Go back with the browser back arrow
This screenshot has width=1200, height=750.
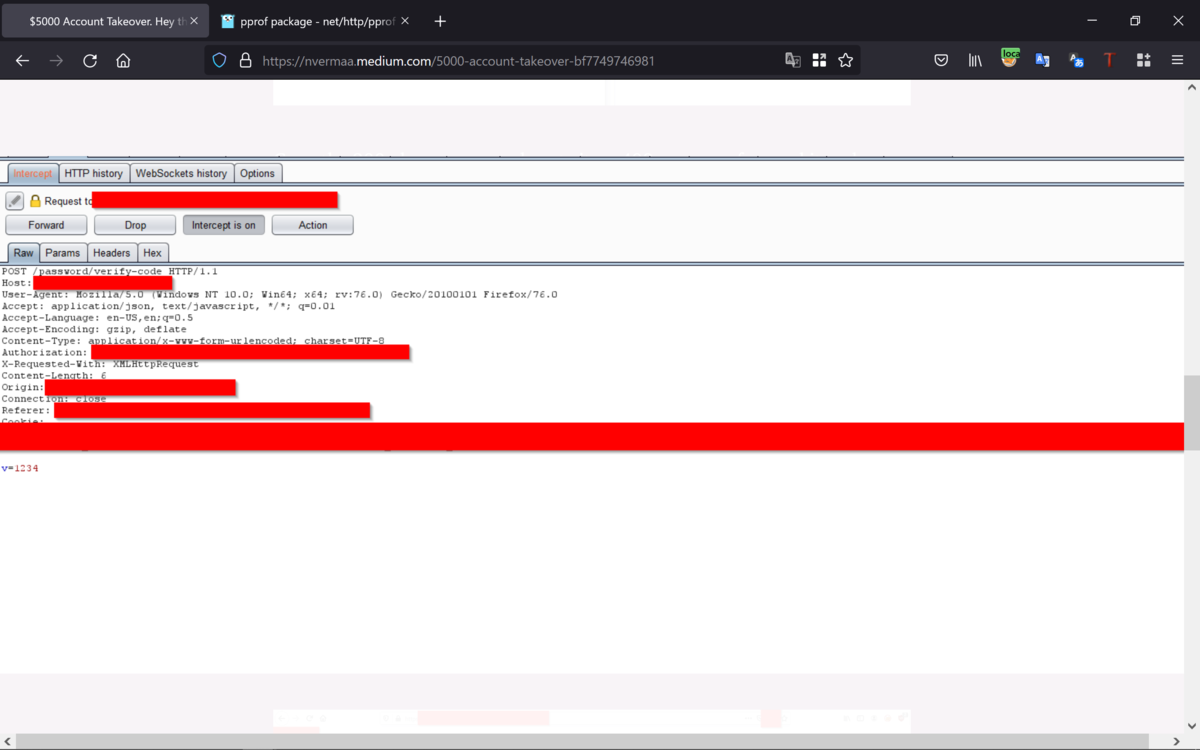[22, 61]
